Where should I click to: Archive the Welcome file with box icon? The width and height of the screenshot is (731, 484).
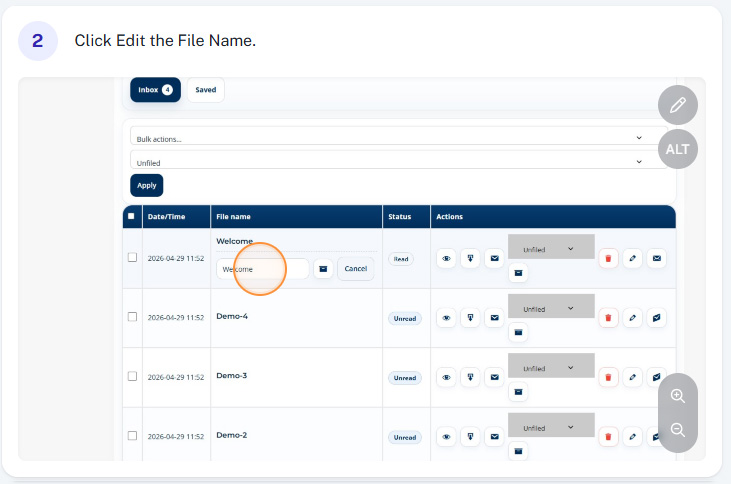click(x=518, y=273)
